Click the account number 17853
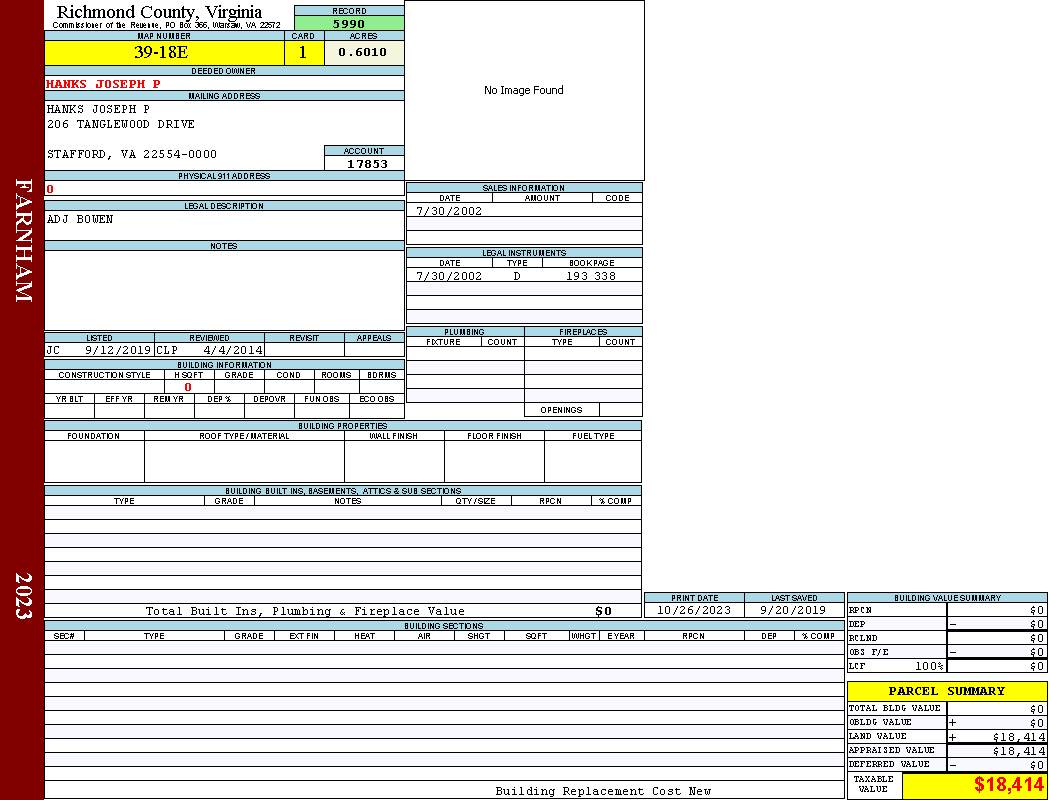Image resolution: width=1050 pixels, height=800 pixels. click(x=366, y=164)
